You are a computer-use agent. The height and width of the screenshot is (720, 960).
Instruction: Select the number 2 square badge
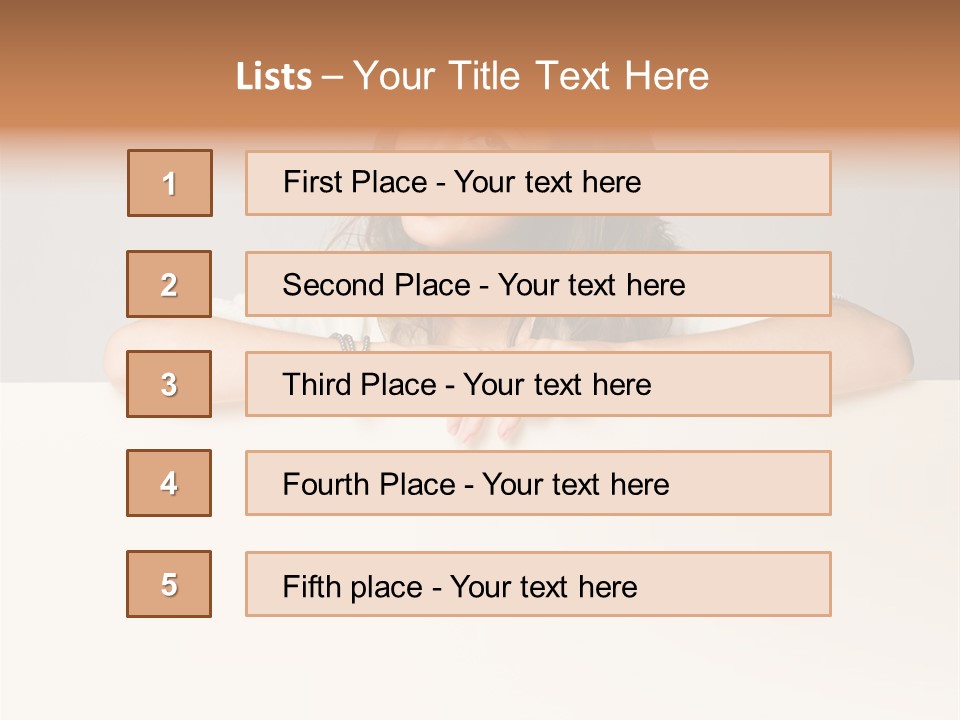click(x=169, y=284)
